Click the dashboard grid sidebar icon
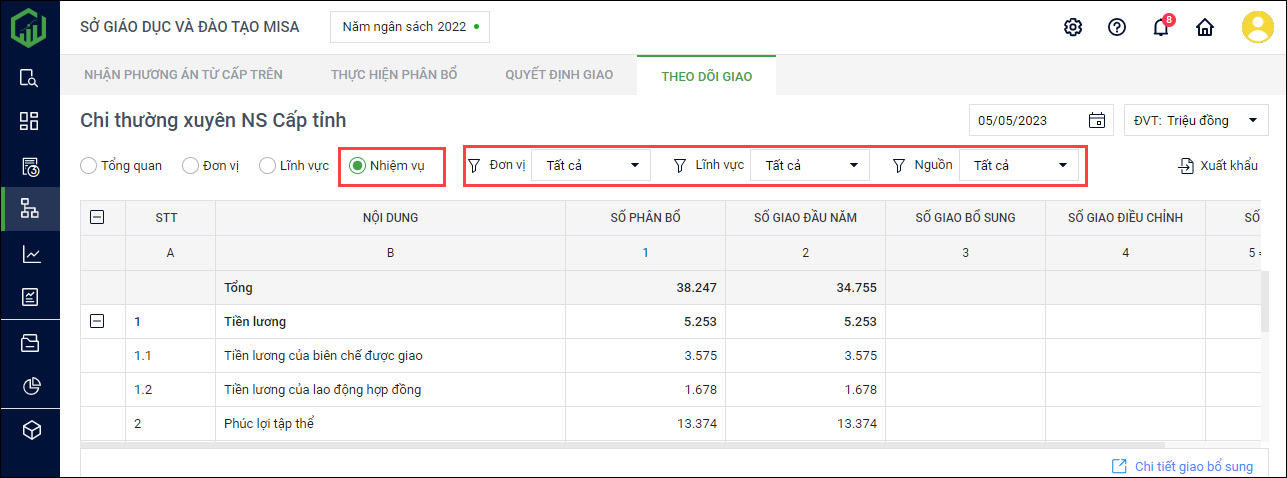The width and height of the screenshot is (1287, 478). (30, 121)
